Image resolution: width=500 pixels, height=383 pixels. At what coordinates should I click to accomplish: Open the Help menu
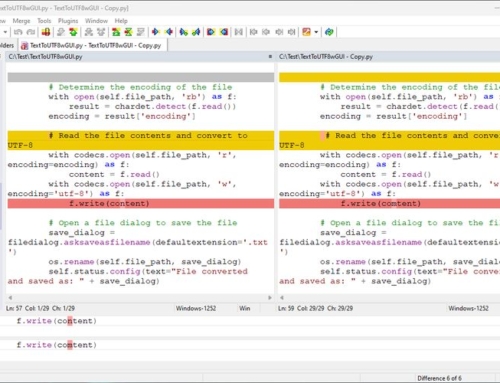tap(121, 21)
